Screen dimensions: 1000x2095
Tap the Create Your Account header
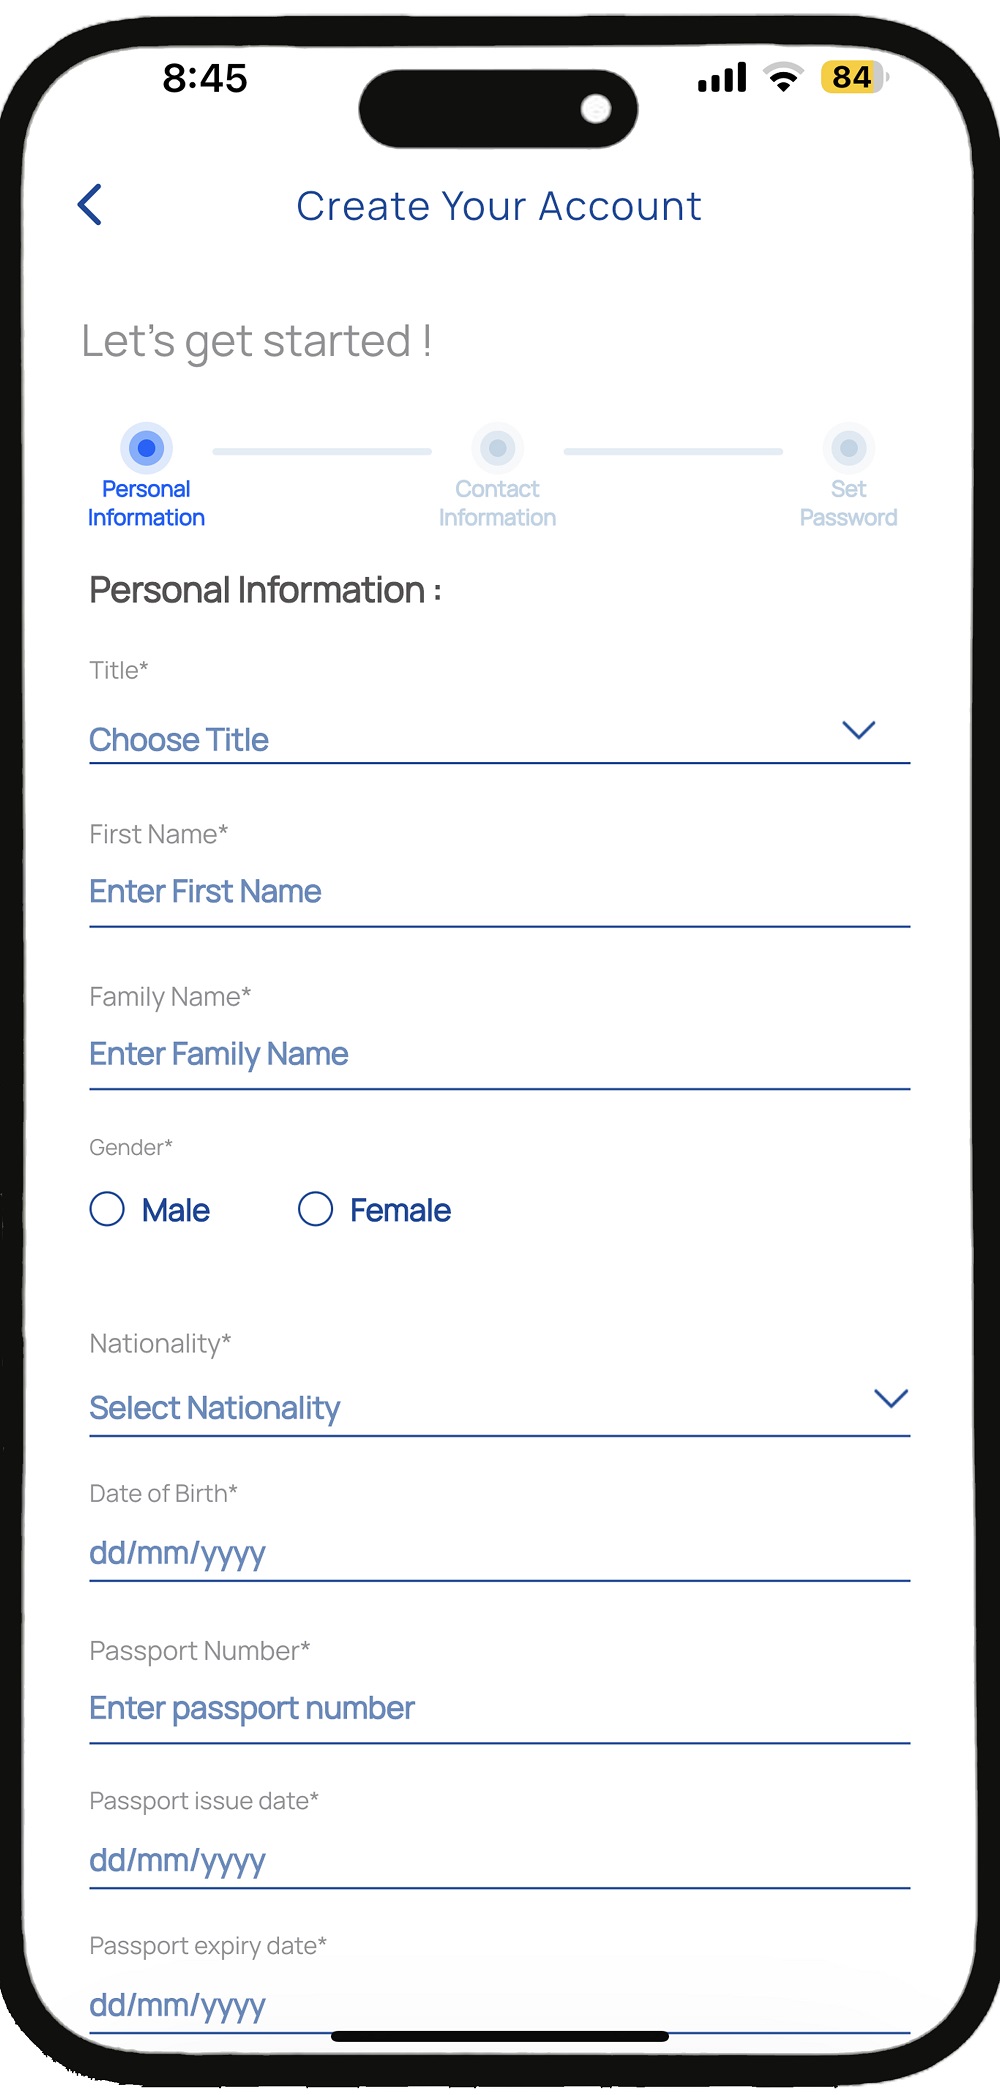[x=499, y=206]
